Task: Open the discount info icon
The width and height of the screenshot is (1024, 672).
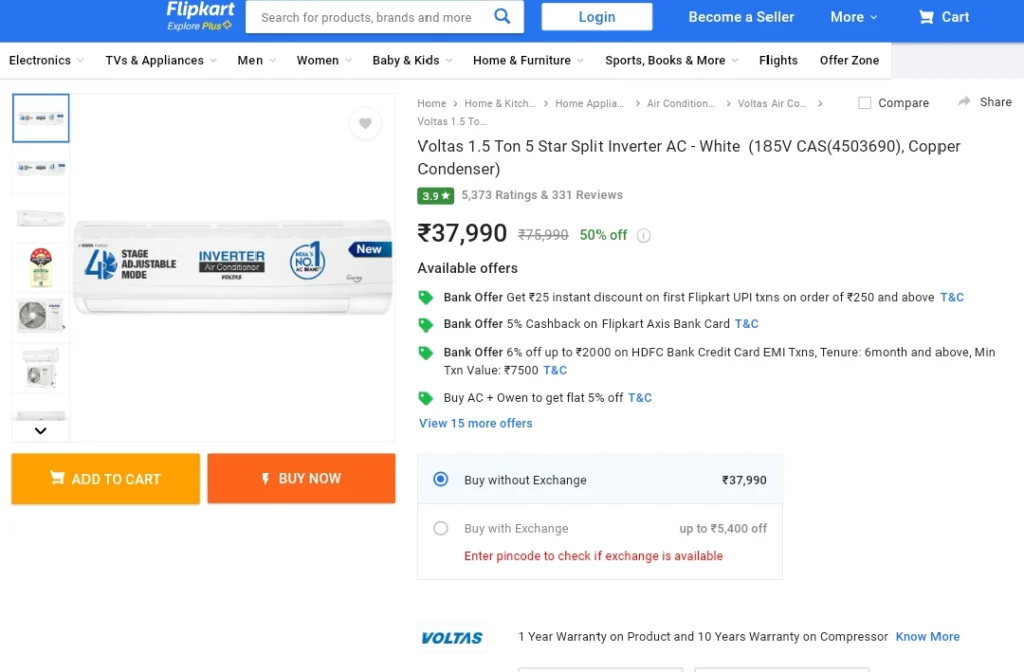Action: pos(643,236)
